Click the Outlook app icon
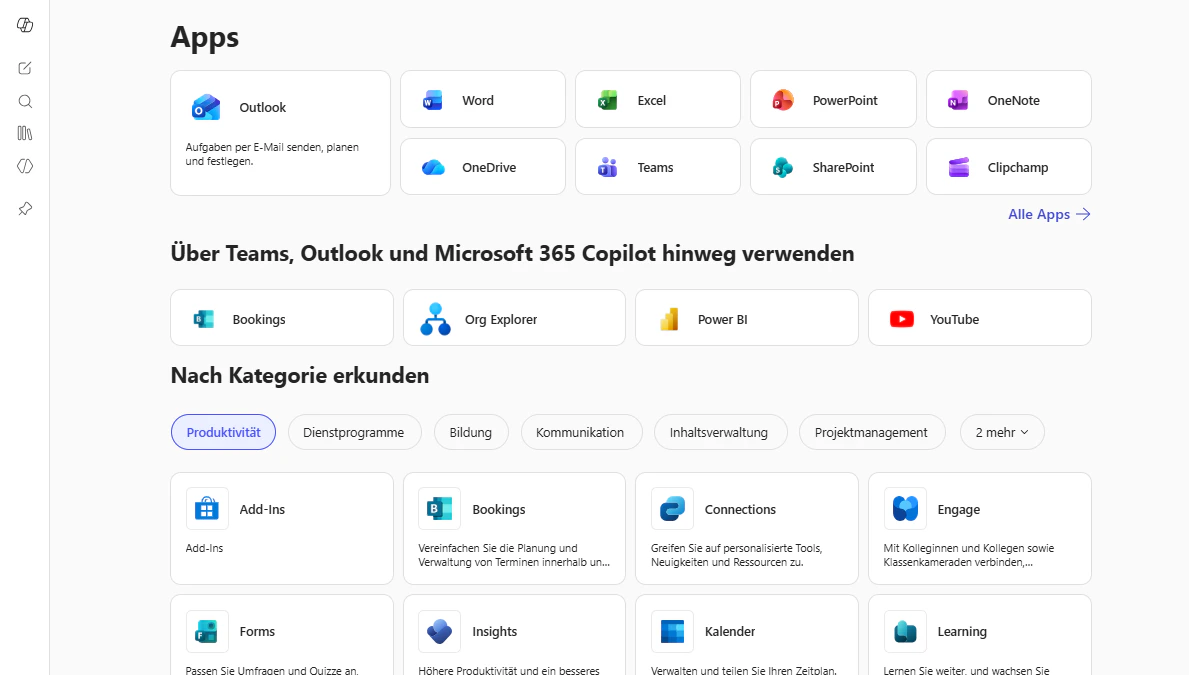The height and width of the screenshot is (675, 1189). tap(205, 108)
